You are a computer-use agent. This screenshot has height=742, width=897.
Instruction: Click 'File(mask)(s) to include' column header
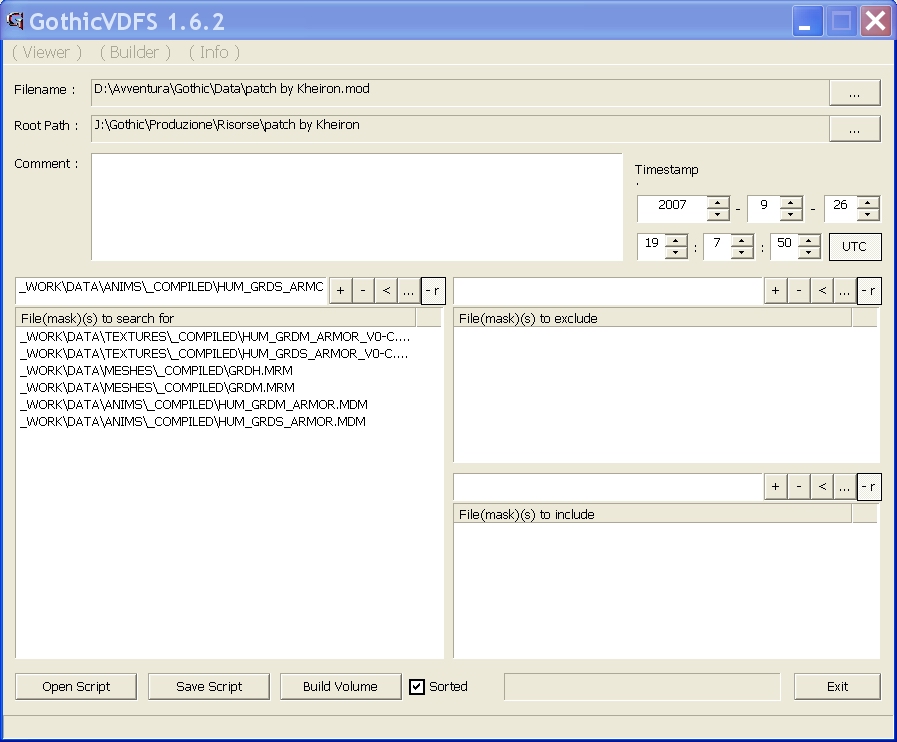(653, 514)
